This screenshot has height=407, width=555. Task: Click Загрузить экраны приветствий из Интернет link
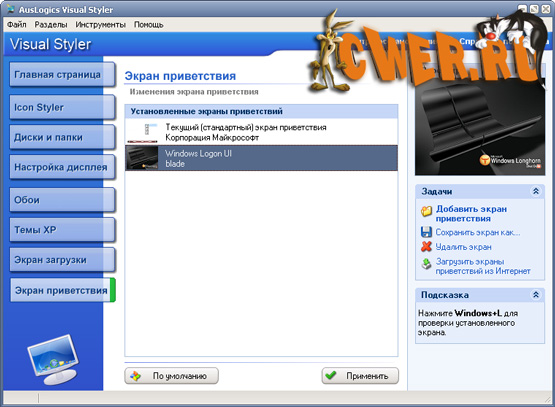(483, 266)
